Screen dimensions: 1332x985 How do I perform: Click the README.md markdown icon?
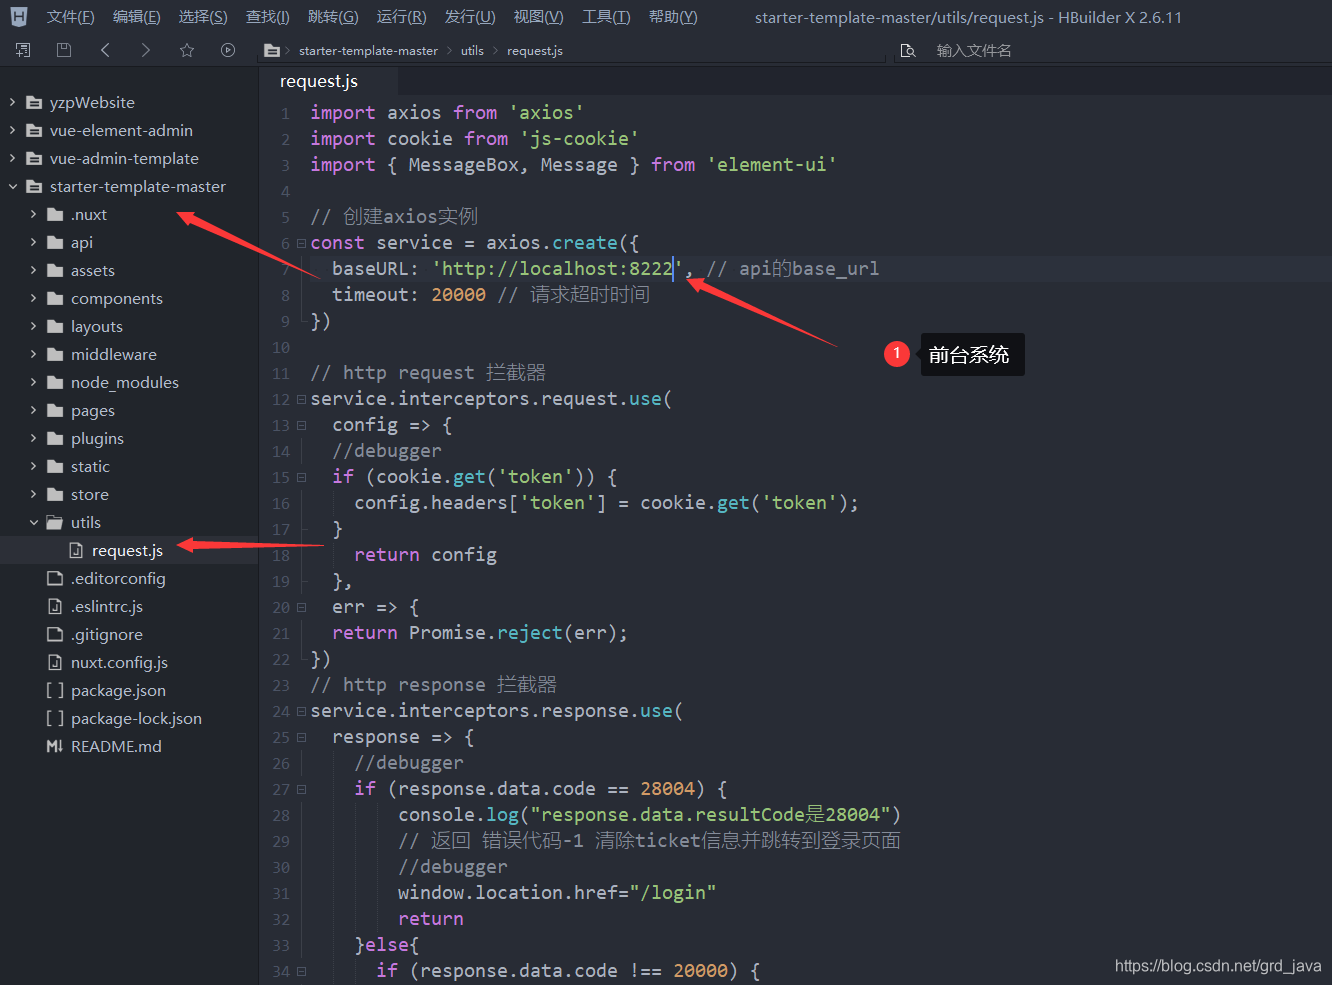click(x=55, y=746)
